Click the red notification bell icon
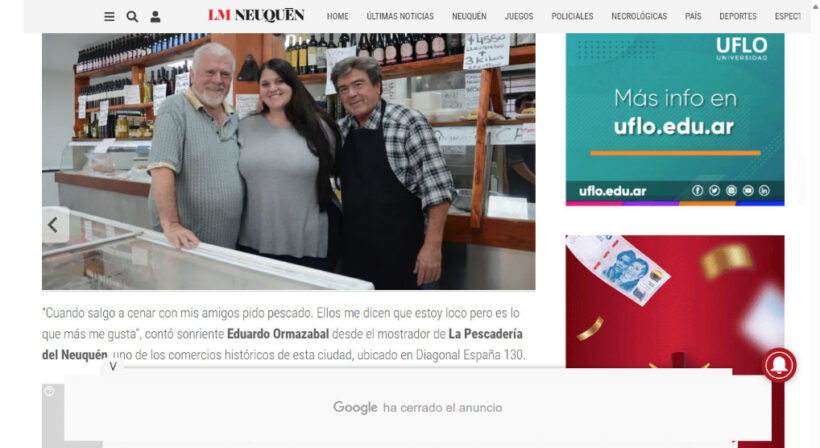The image size is (820, 448). tap(779, 365)
